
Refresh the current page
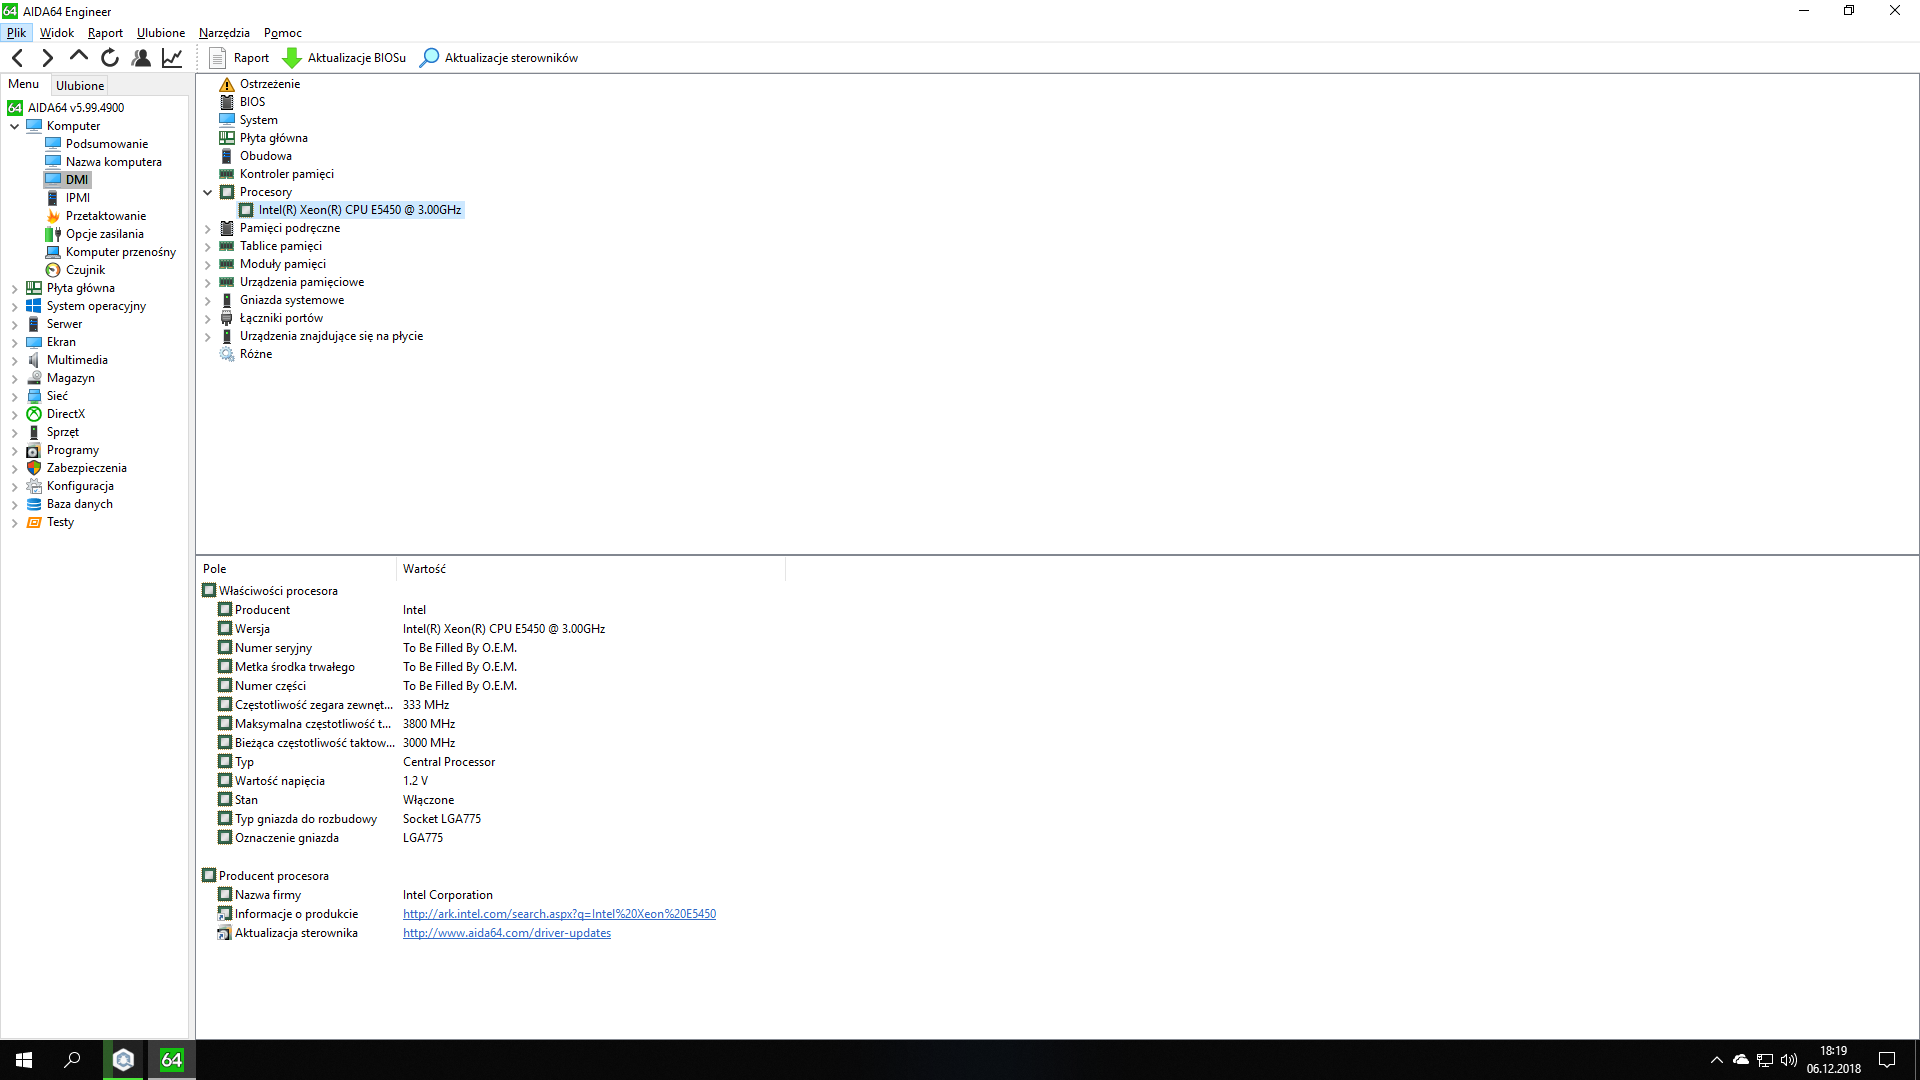click(110, 58)
